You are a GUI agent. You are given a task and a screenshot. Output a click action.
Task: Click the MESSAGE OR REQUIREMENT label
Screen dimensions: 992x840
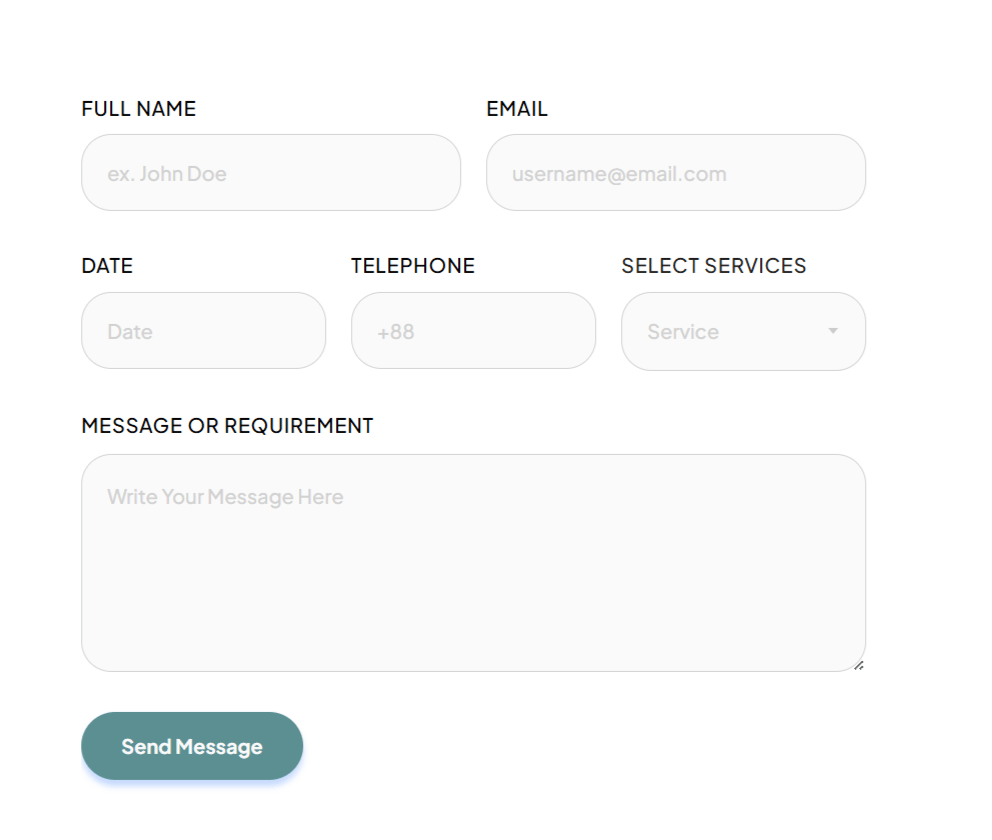[227, 426]
